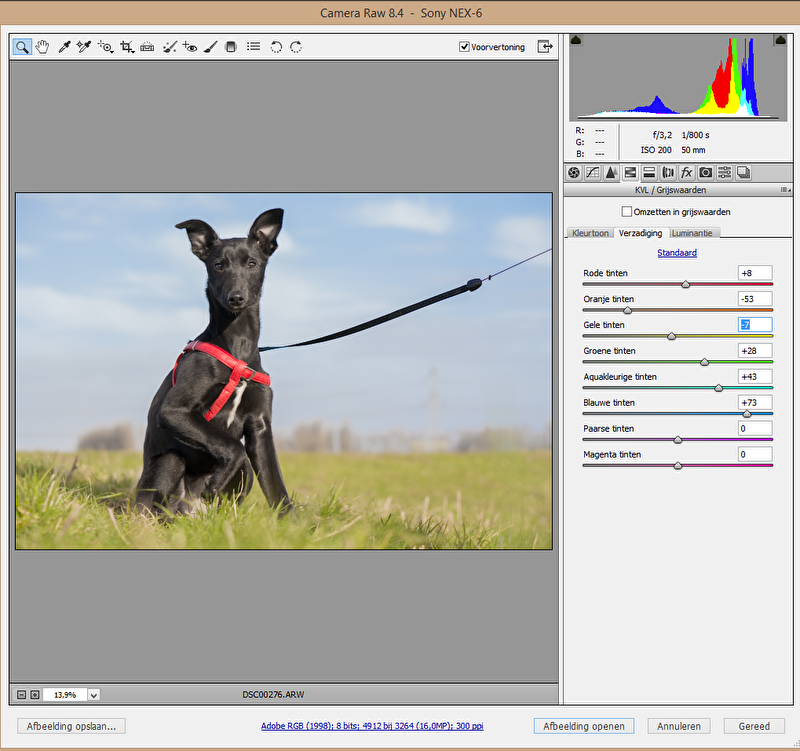Click the Blauwe tinten value field
The height and width of the screenshot is (751, 800).
pyautogui.click(x=755, y=402)
